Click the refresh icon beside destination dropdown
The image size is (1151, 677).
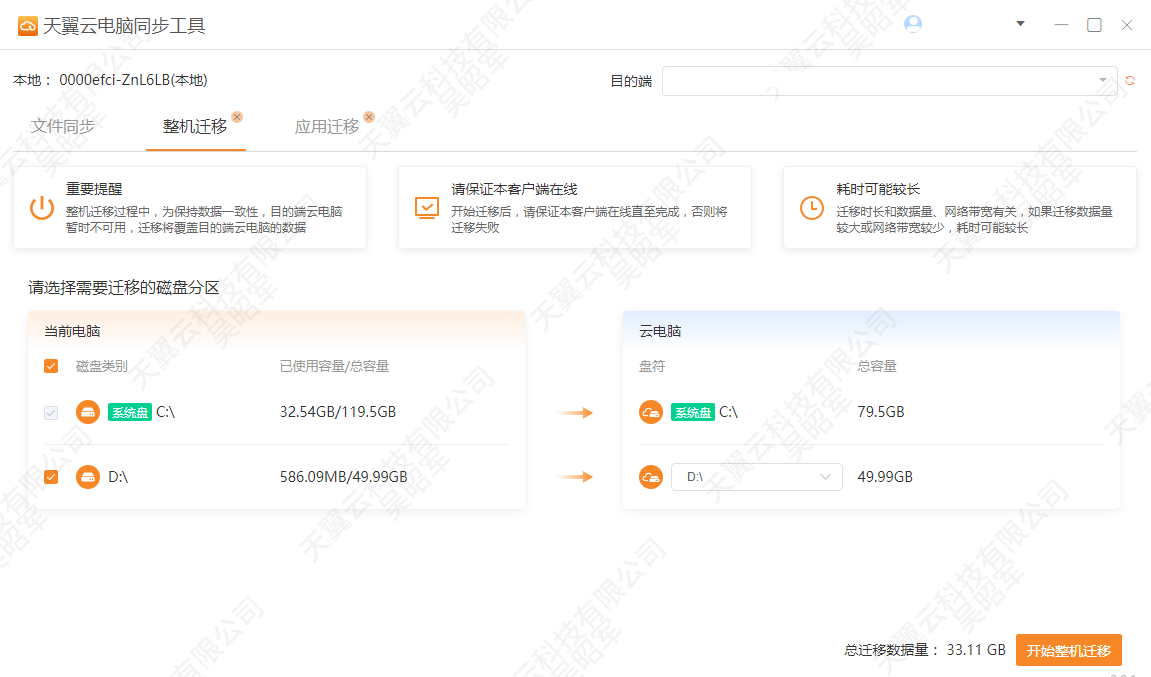click(x=1130, y=81)
